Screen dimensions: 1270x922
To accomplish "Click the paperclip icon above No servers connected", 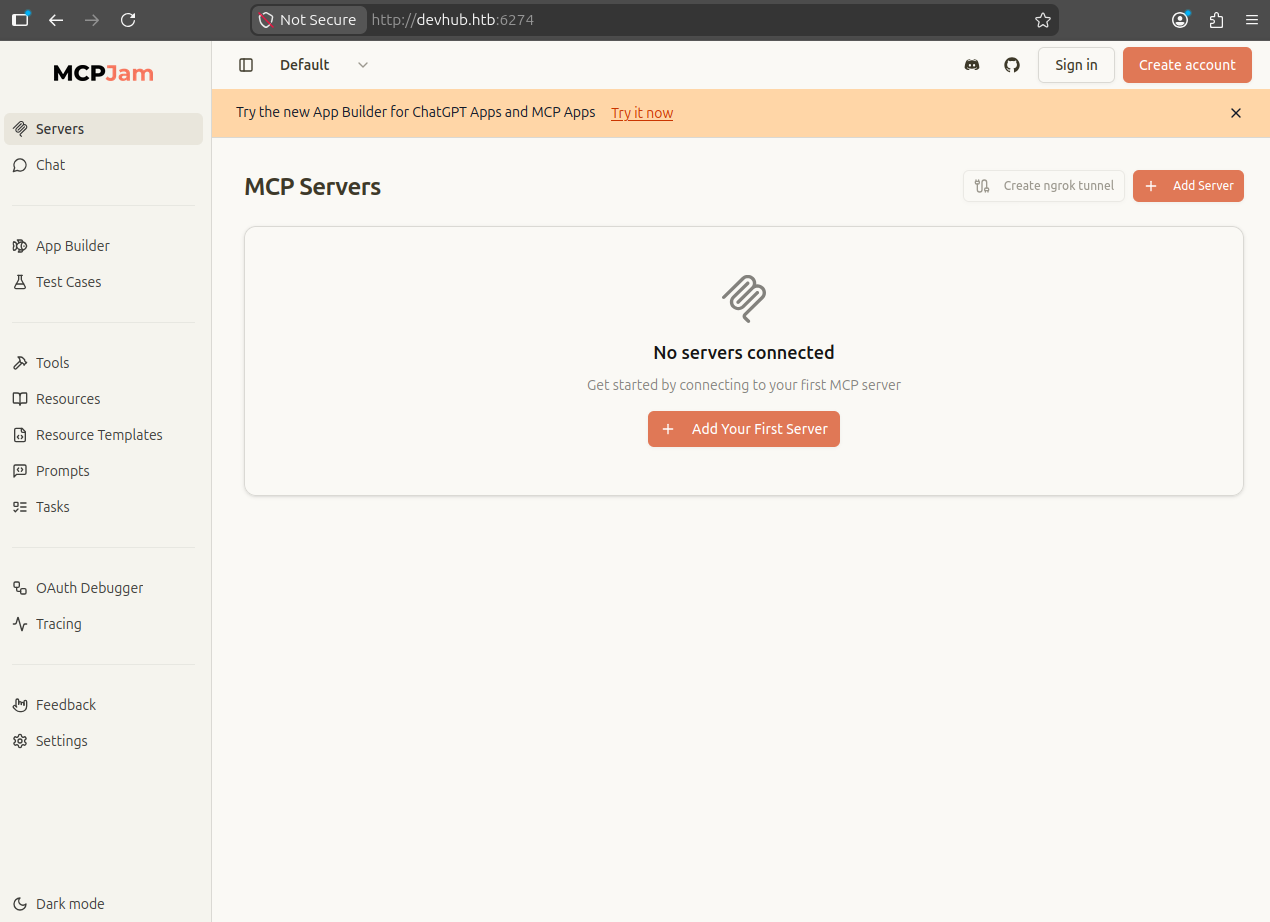I will (x=744, y=299).
